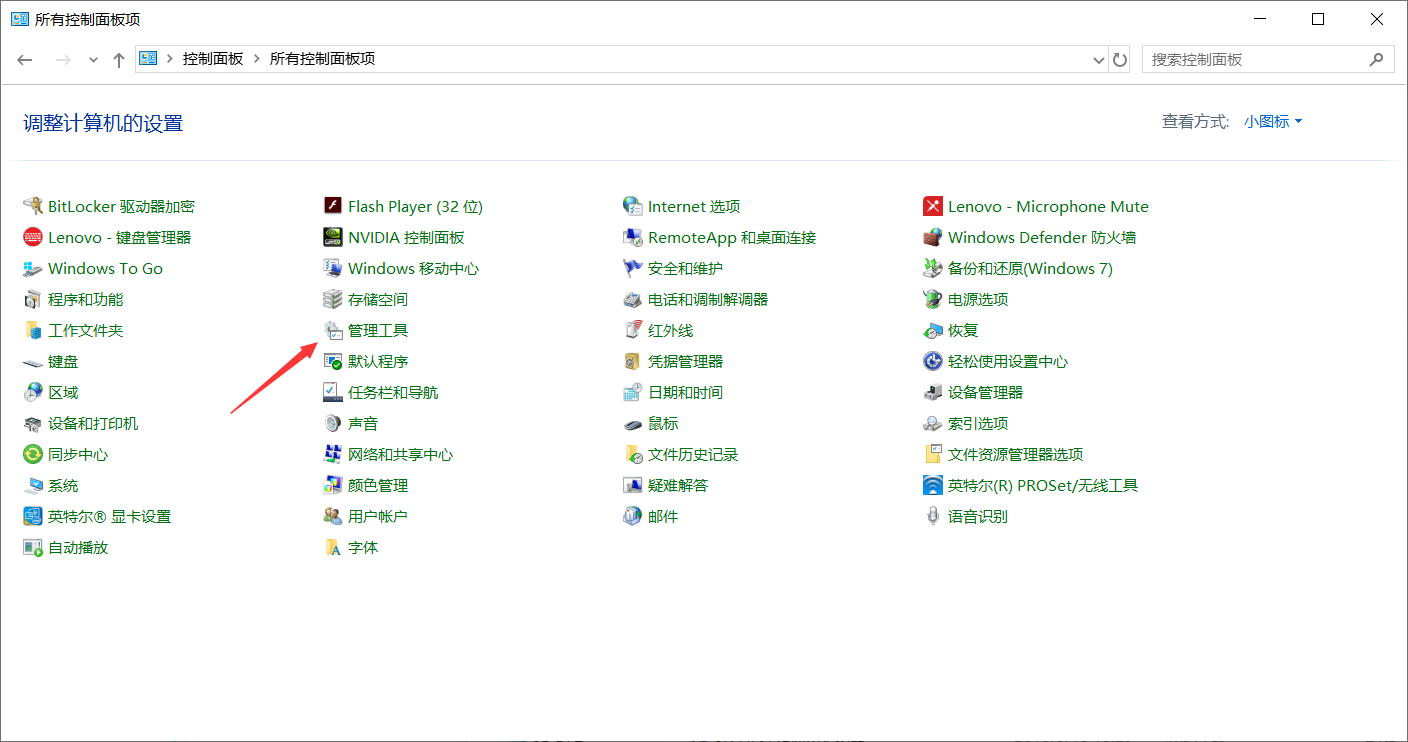
Task: Expand chevron before 控制面板 in address bar
Action: click(x=170, y=59)
